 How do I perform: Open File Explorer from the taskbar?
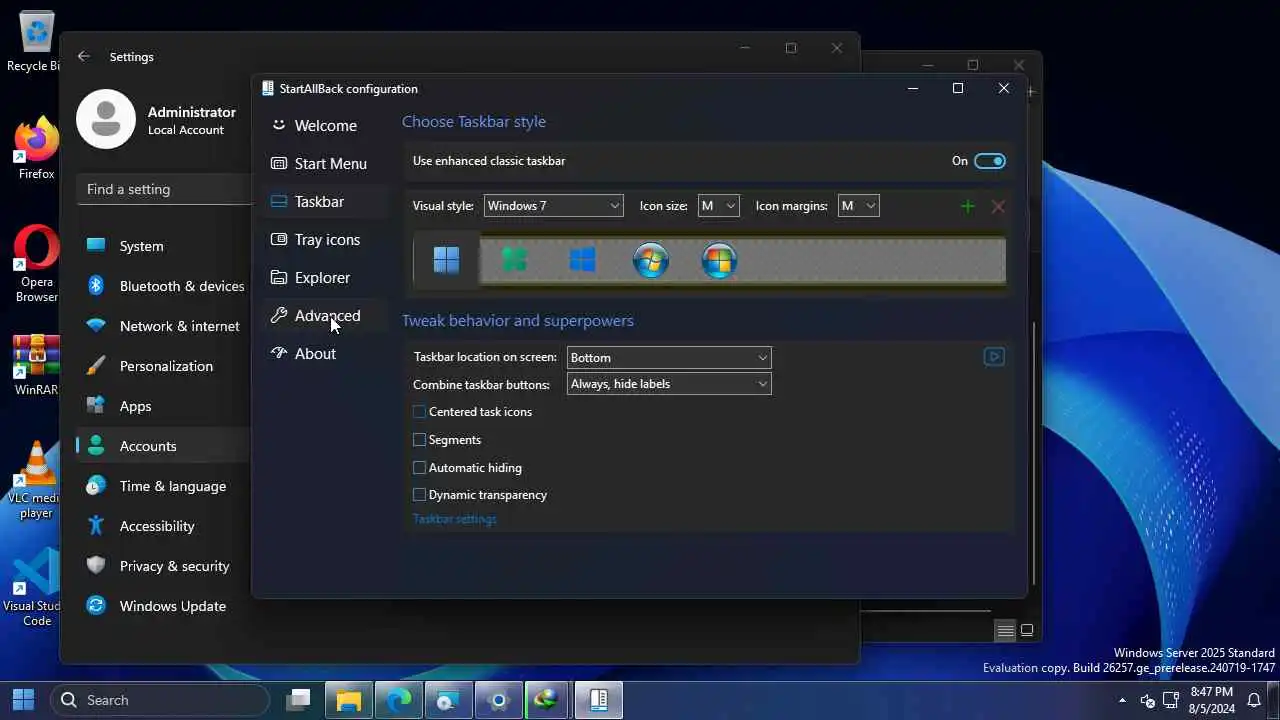(x=347, y=700)
